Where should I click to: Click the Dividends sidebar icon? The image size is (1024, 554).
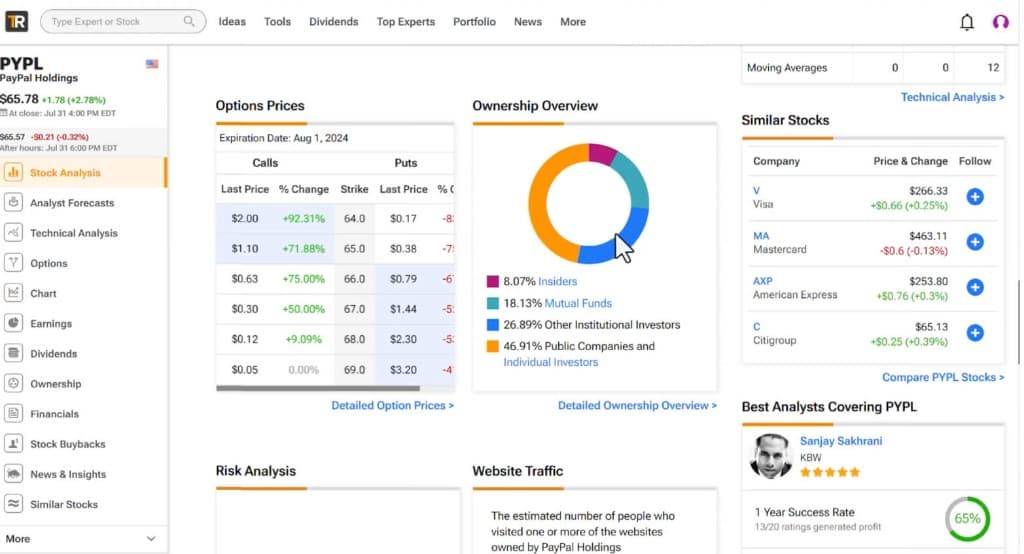tap(13, 353)
